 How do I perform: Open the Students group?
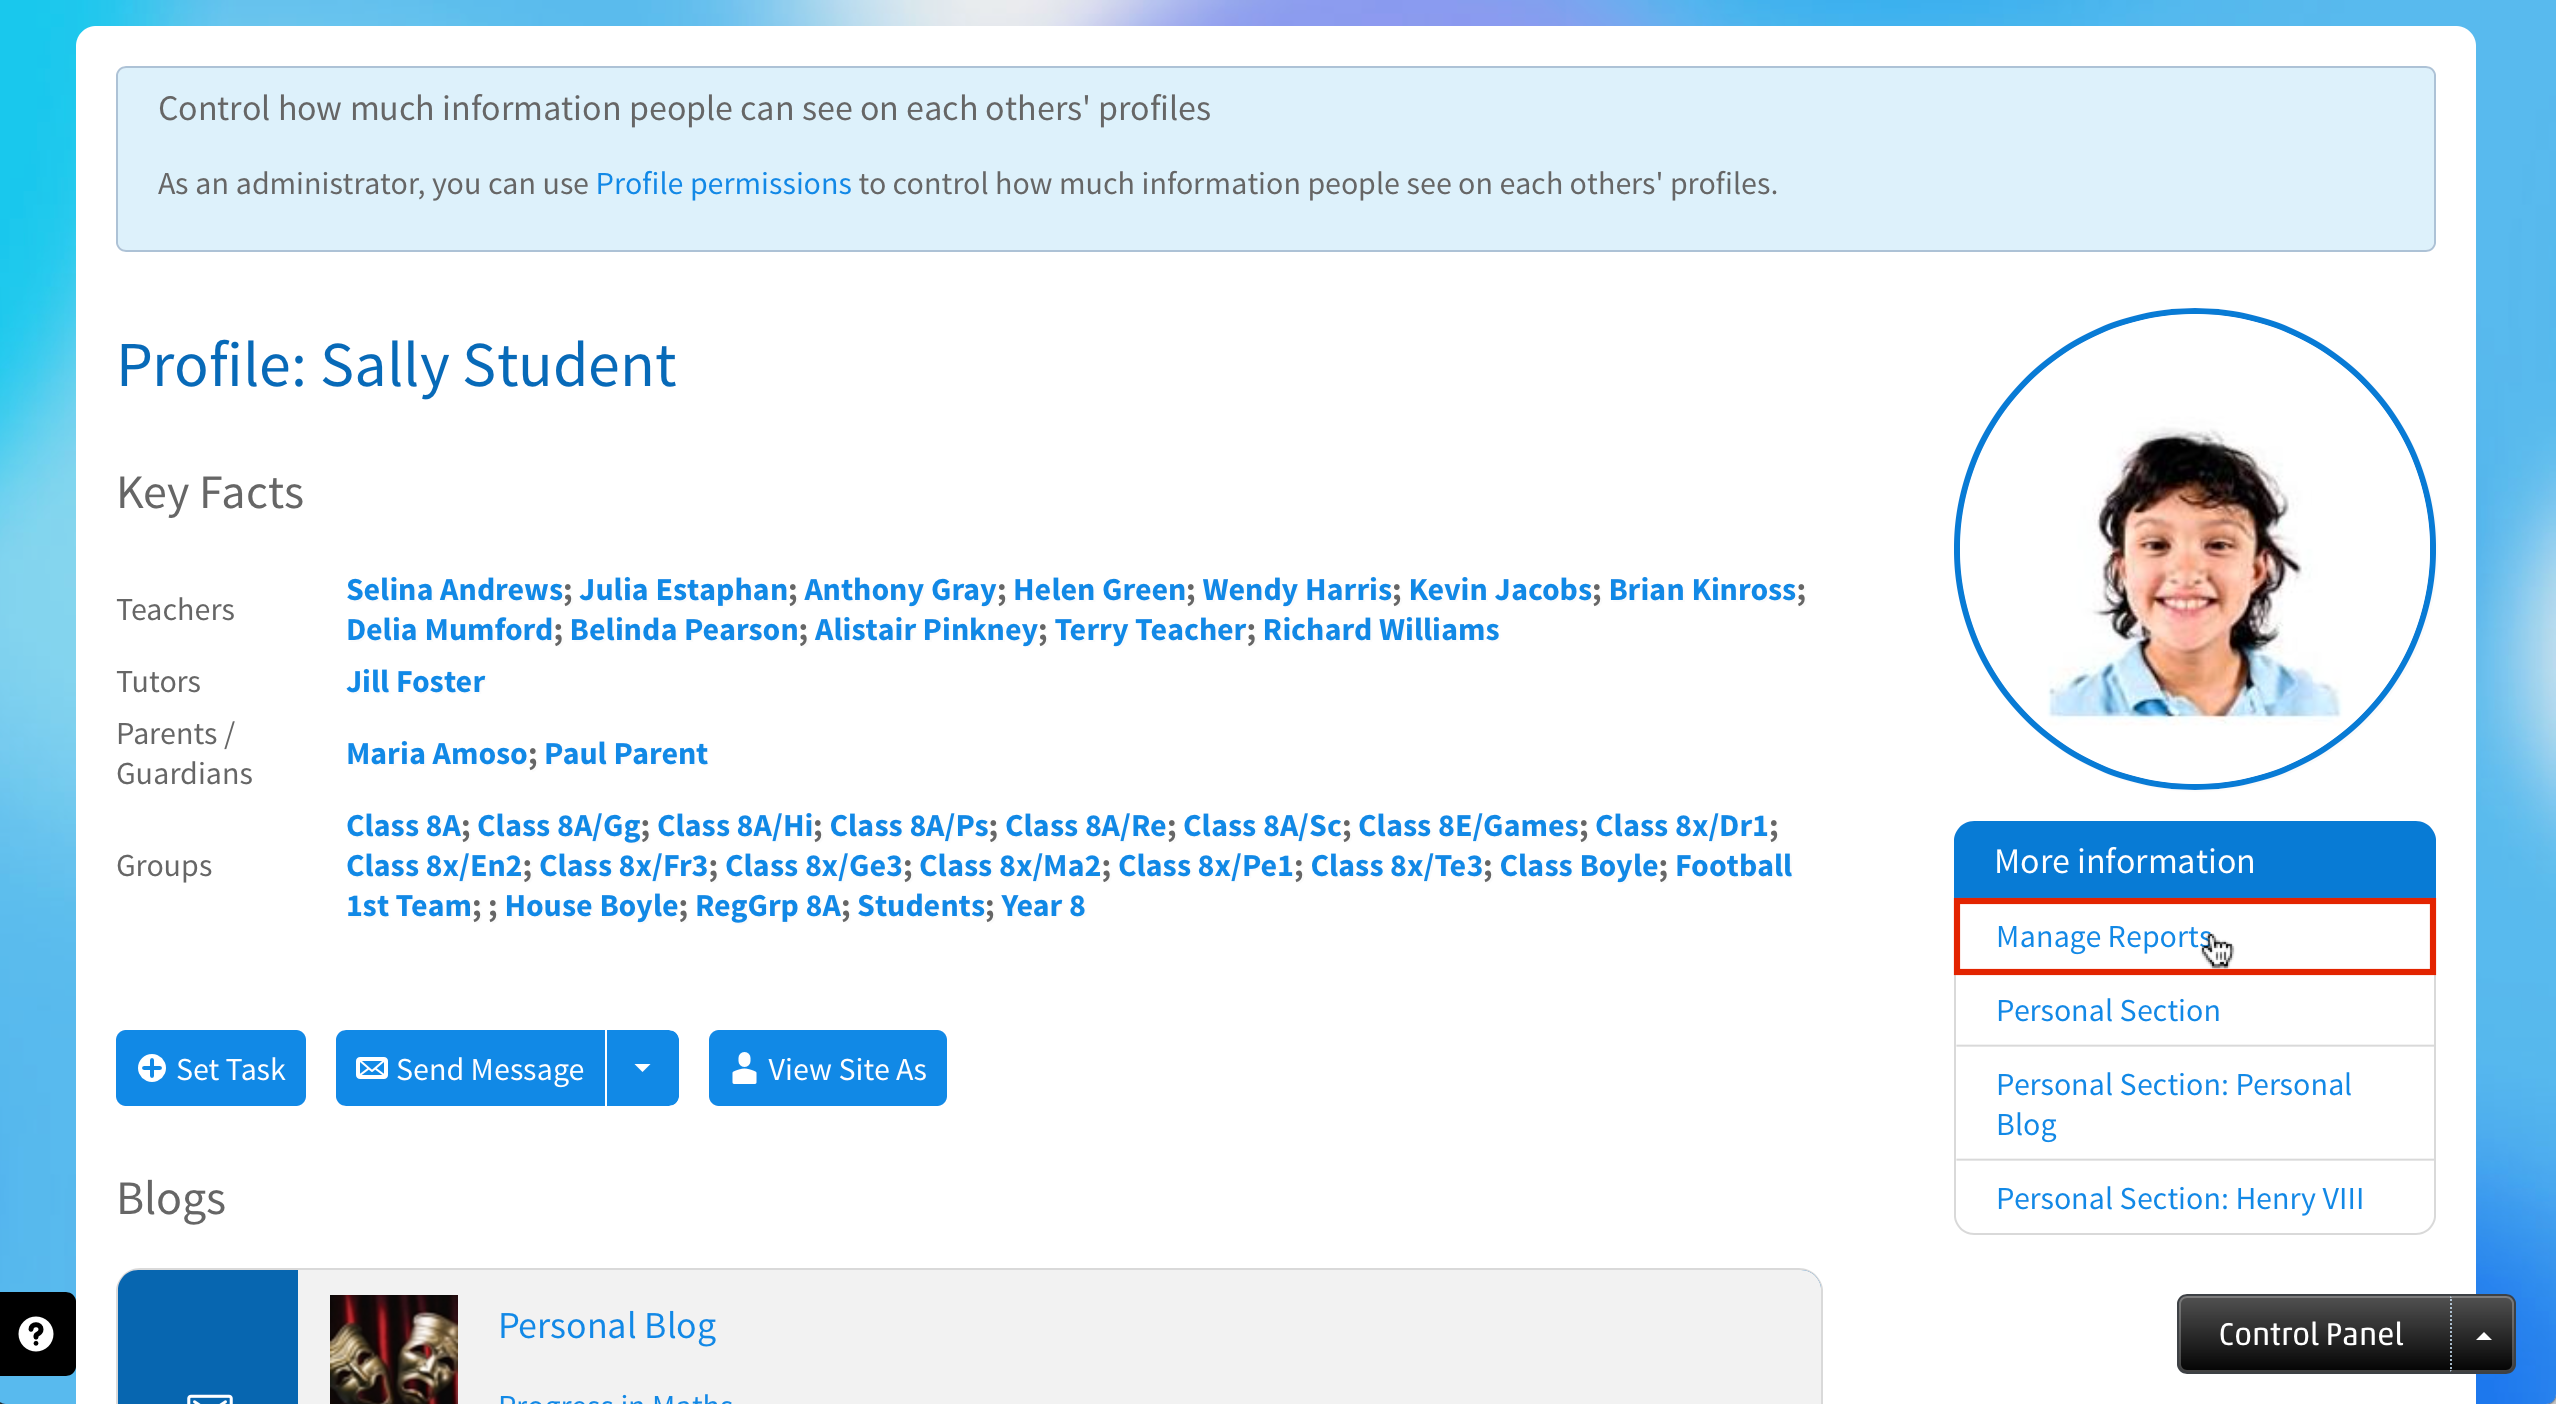(921, 905)
